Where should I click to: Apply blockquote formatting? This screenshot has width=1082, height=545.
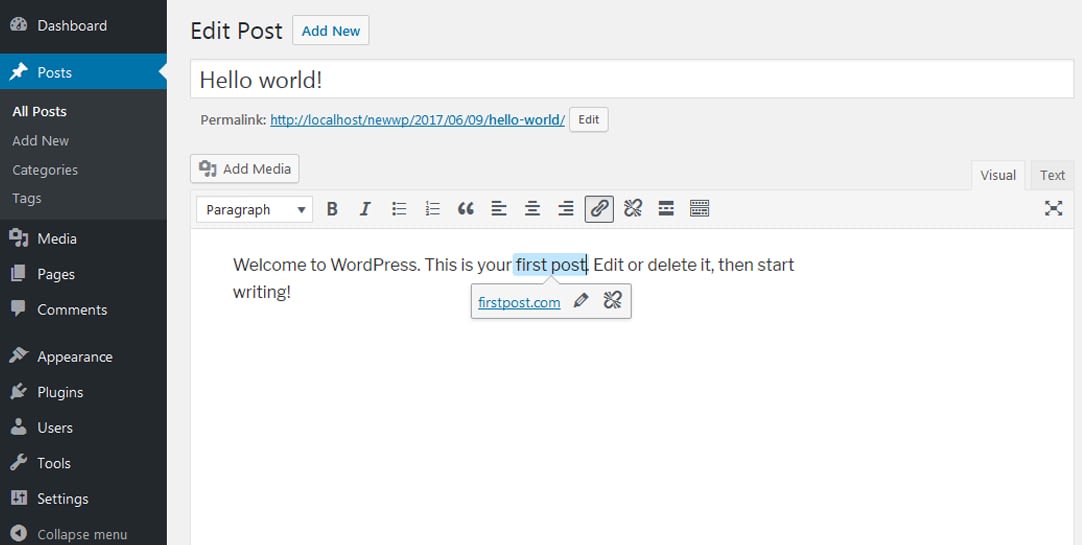(x=466, y=209)
